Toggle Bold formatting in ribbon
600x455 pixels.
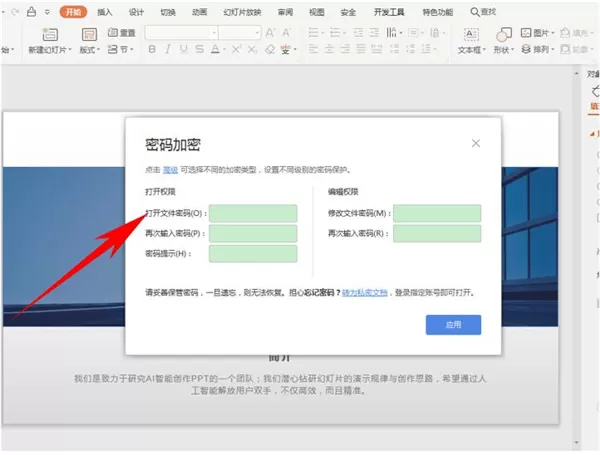pyautogui.click(x=152, y=49)
